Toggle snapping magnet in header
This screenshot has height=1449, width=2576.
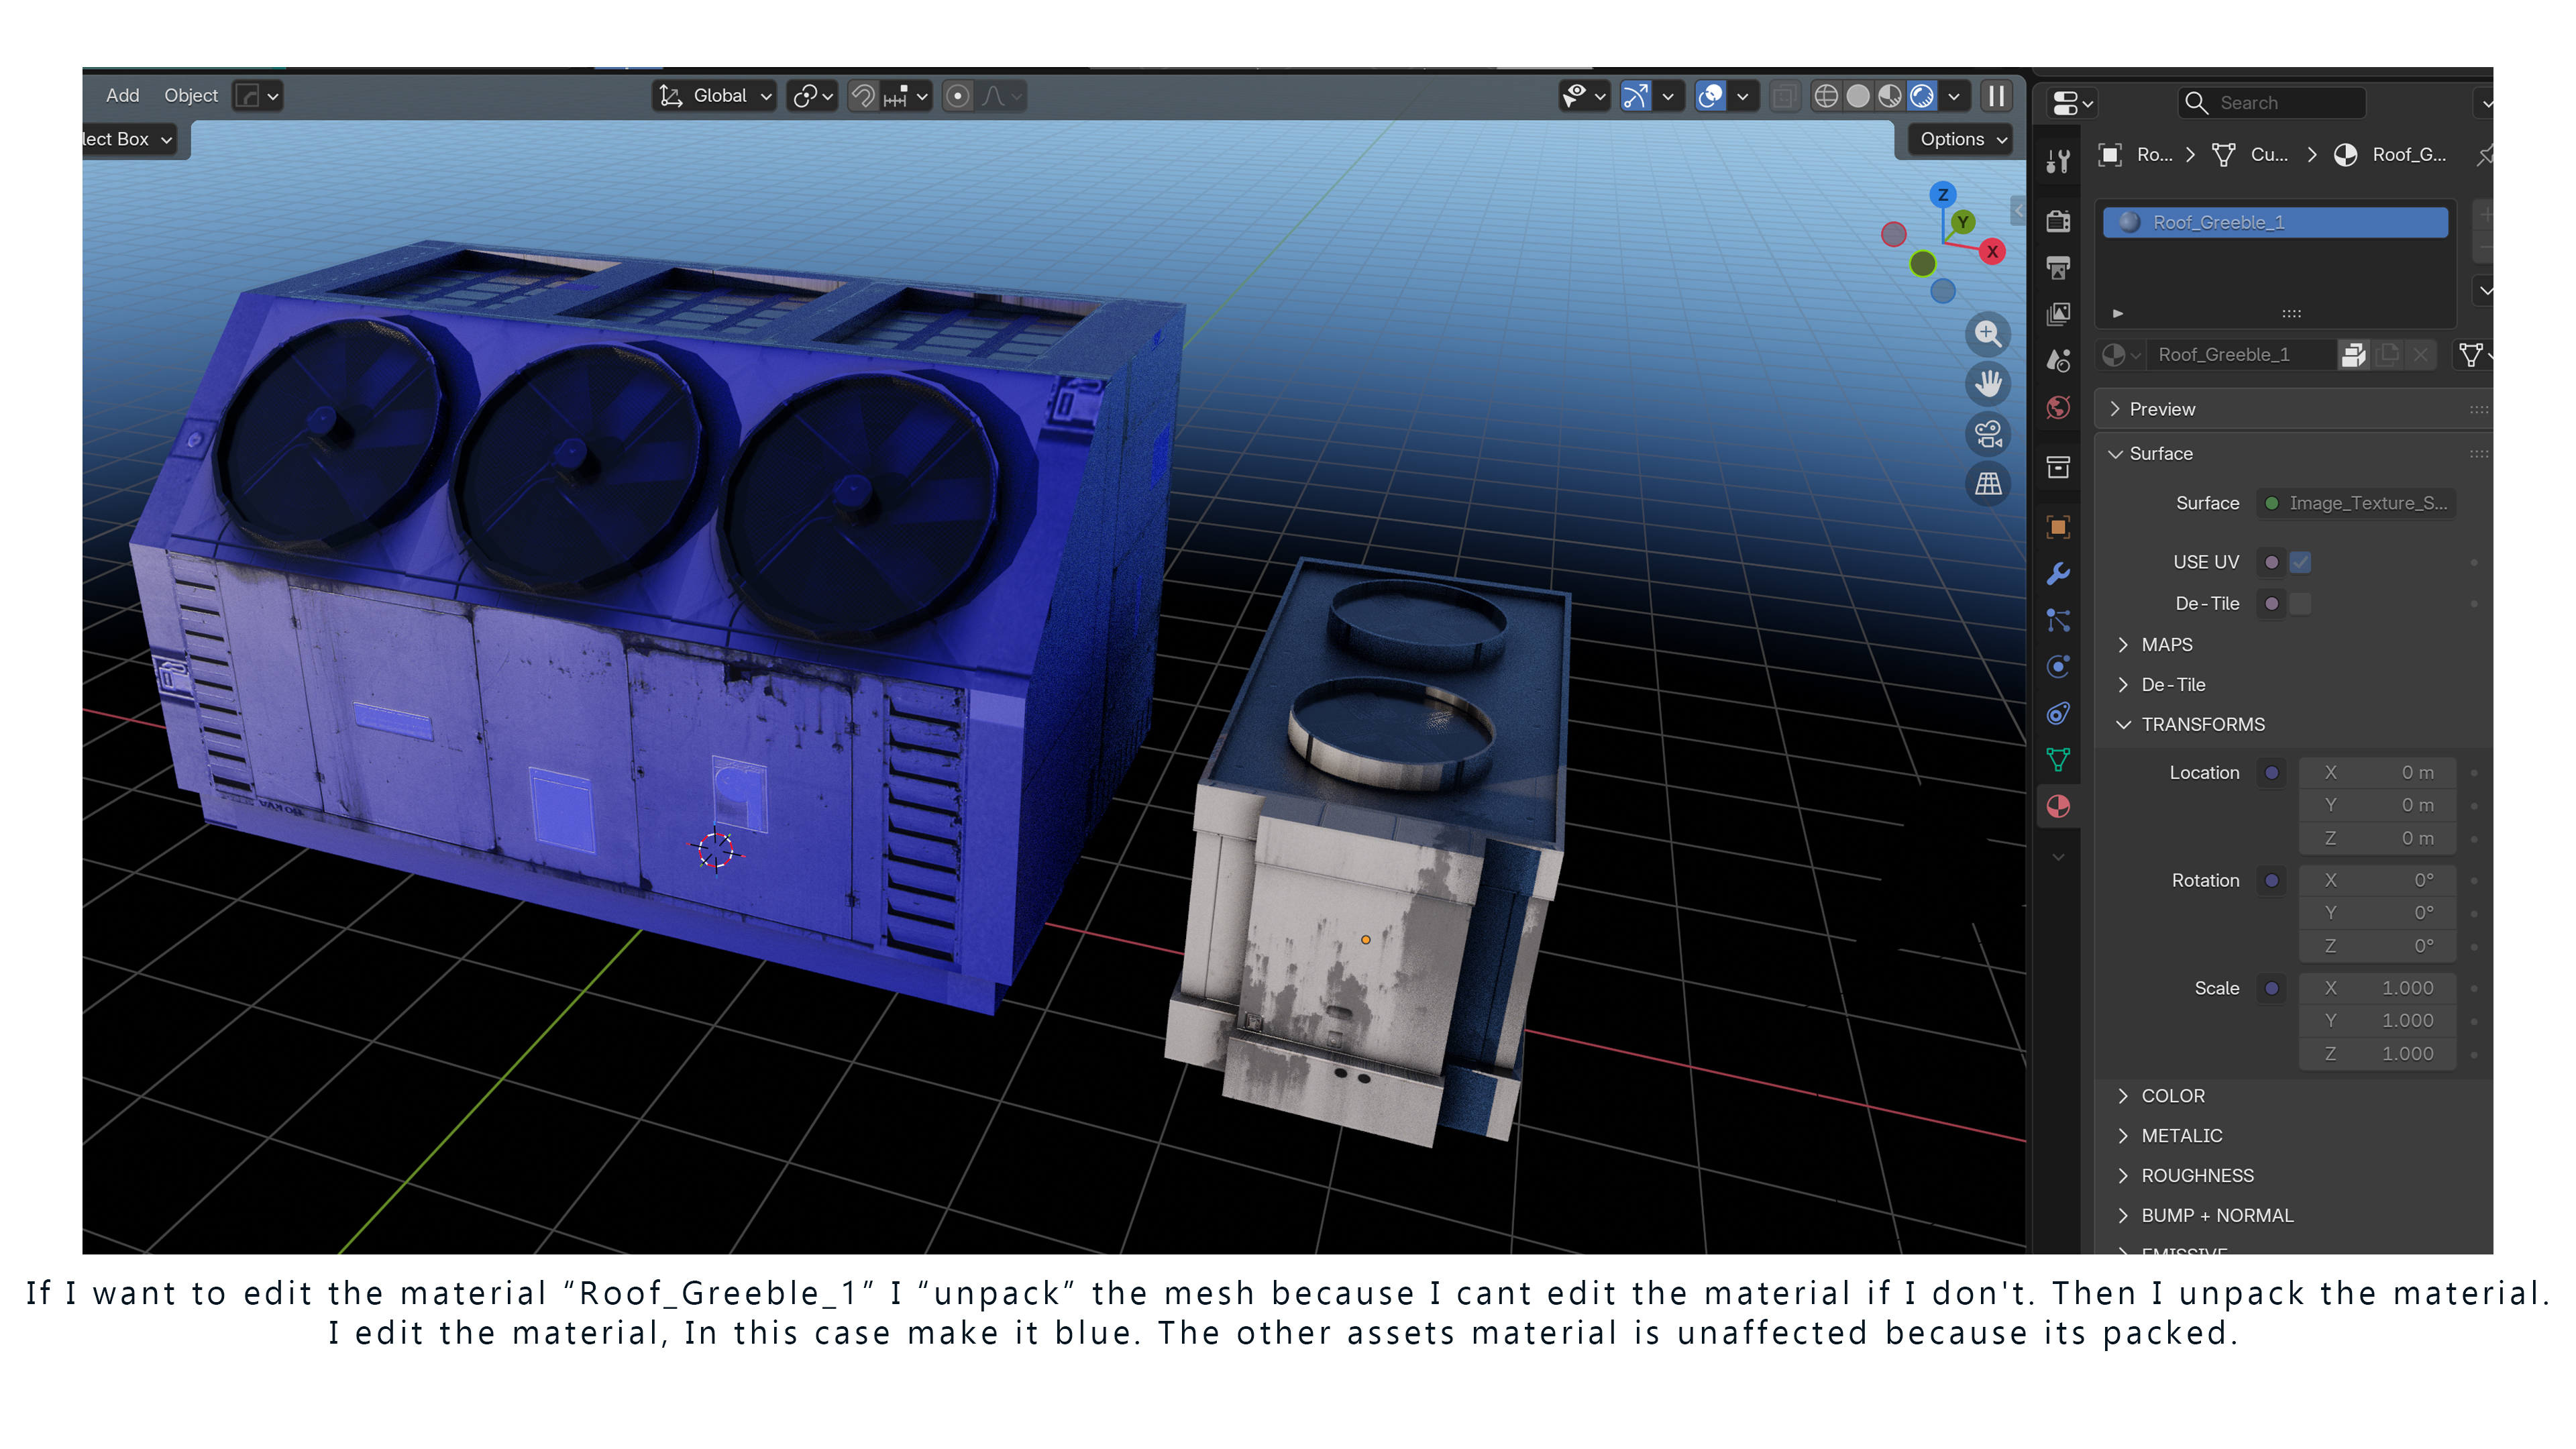(863, 96)
